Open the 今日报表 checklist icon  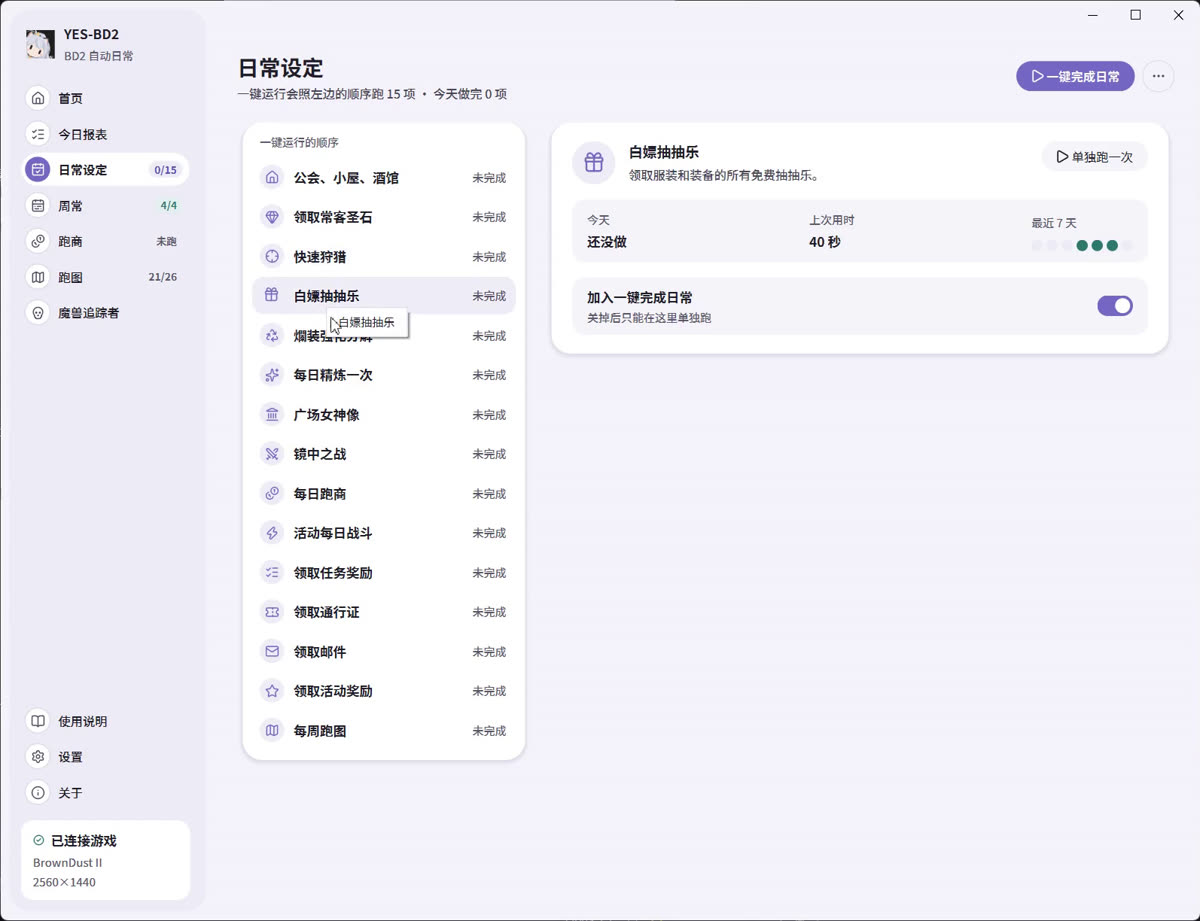pyautogui.click(x=38, y=134)
